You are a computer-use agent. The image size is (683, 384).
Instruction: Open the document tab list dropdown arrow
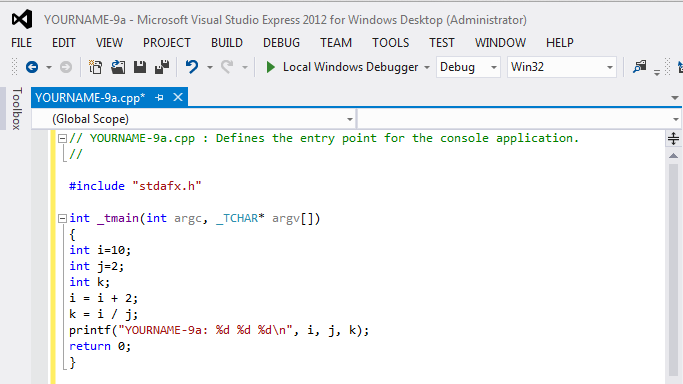point(675,98)
